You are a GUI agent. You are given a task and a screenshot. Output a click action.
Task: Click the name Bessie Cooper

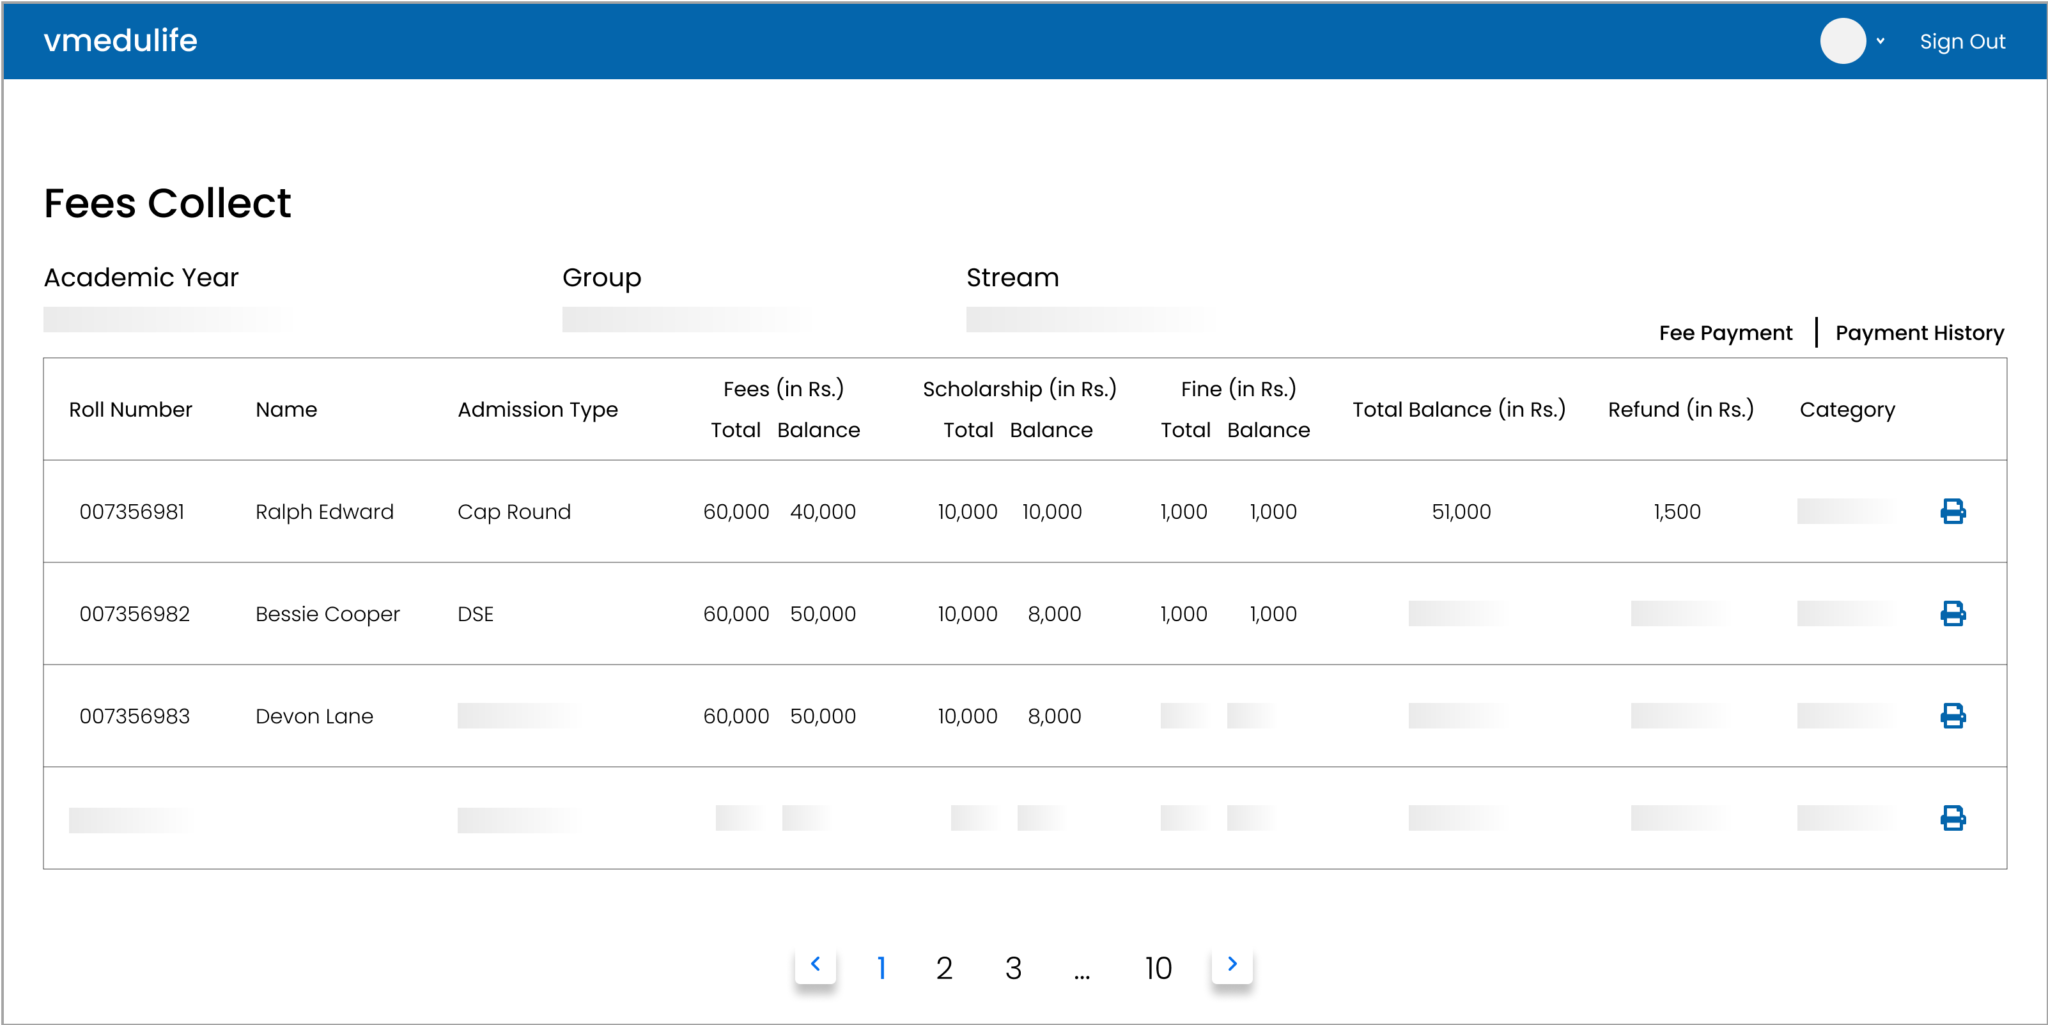click(x=327, y=614)
